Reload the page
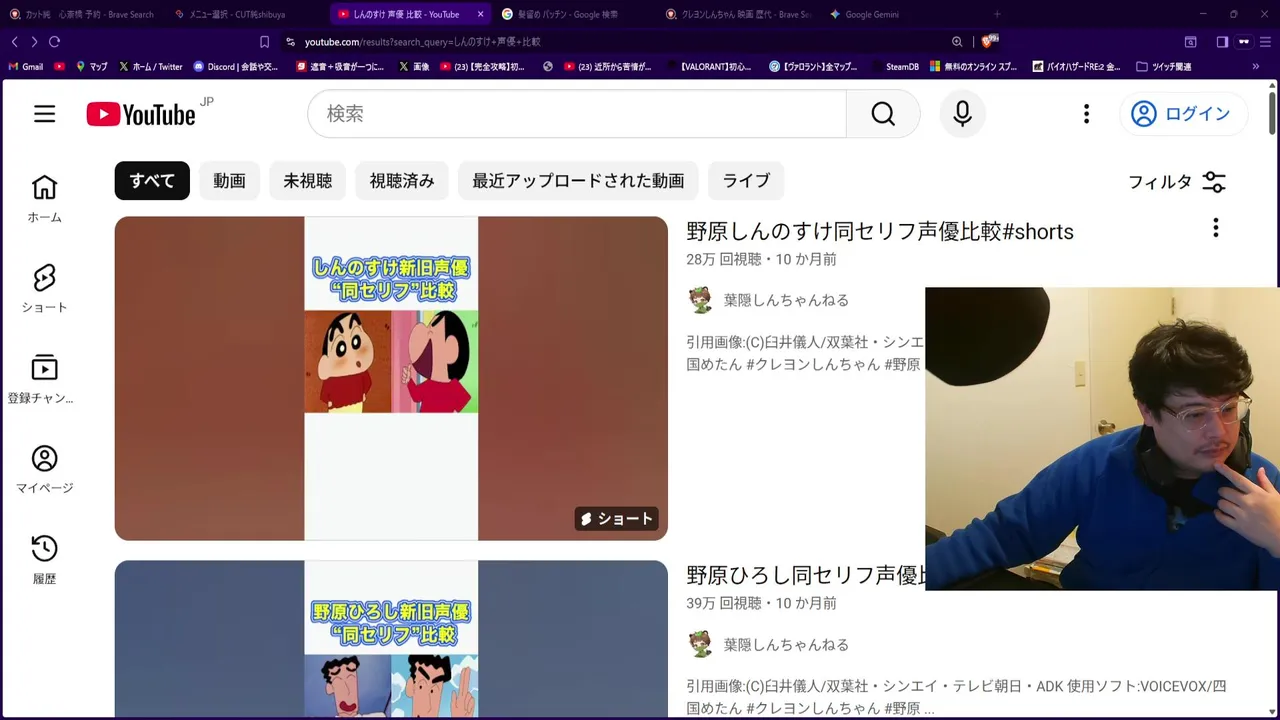Screen dimensions: 1280x720 (x=54, y=42)
